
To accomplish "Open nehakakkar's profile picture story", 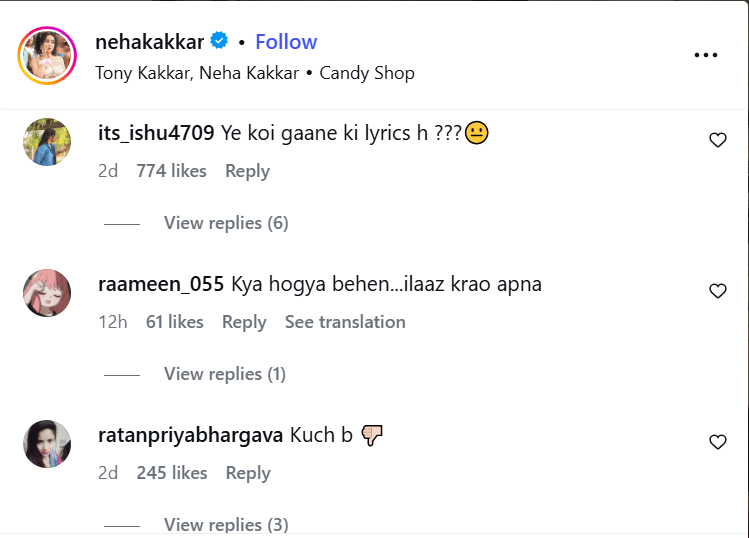I will [47, 55].
